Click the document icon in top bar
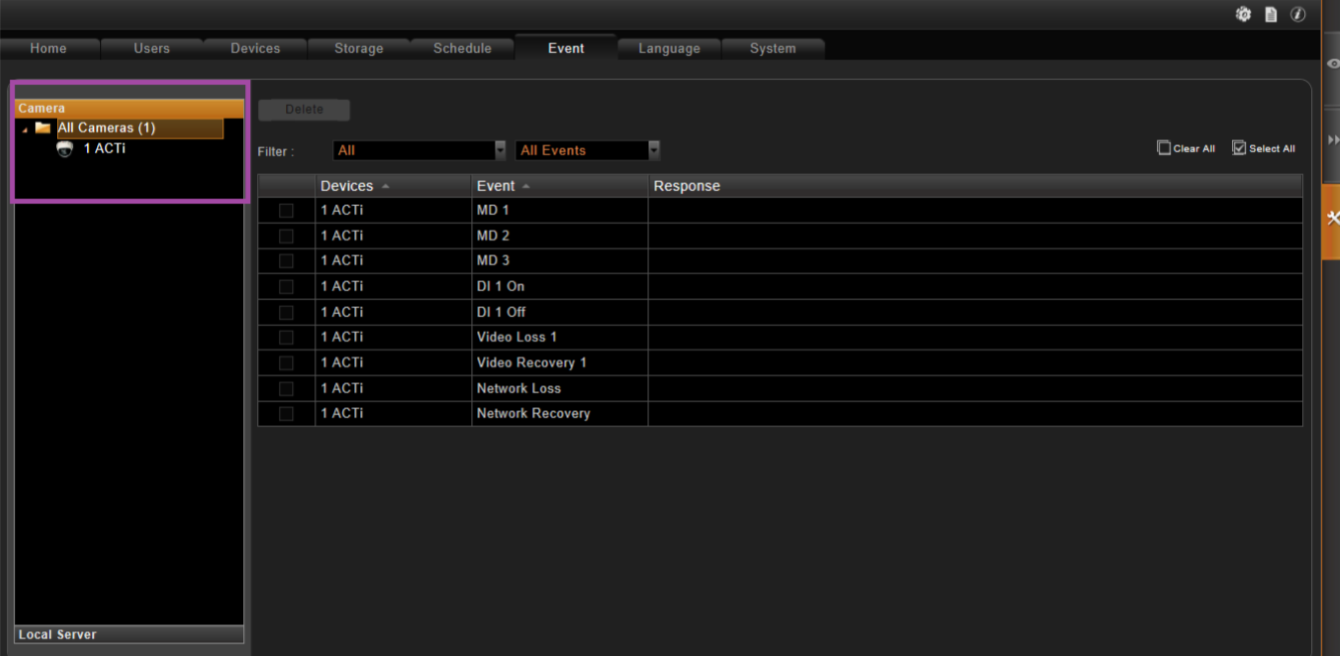 (1271, 14)
